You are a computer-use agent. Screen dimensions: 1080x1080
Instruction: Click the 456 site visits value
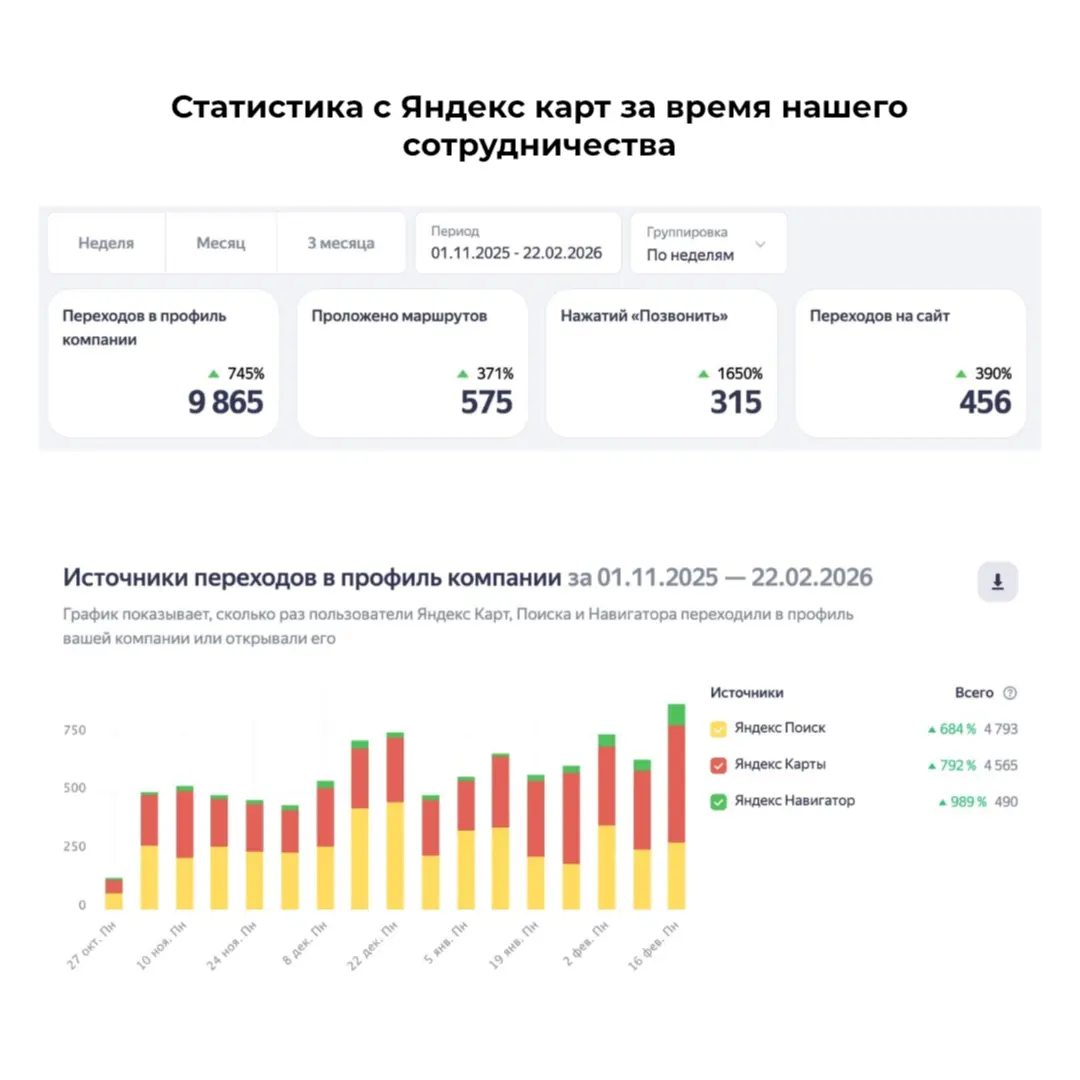986,402
